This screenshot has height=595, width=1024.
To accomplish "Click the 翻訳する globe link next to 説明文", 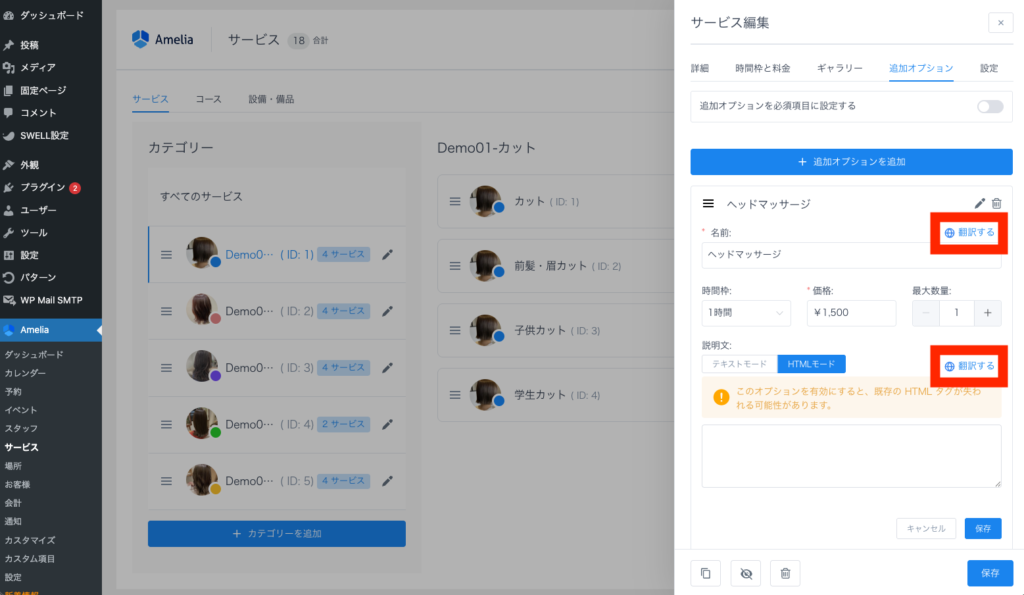I will [969, 366].
